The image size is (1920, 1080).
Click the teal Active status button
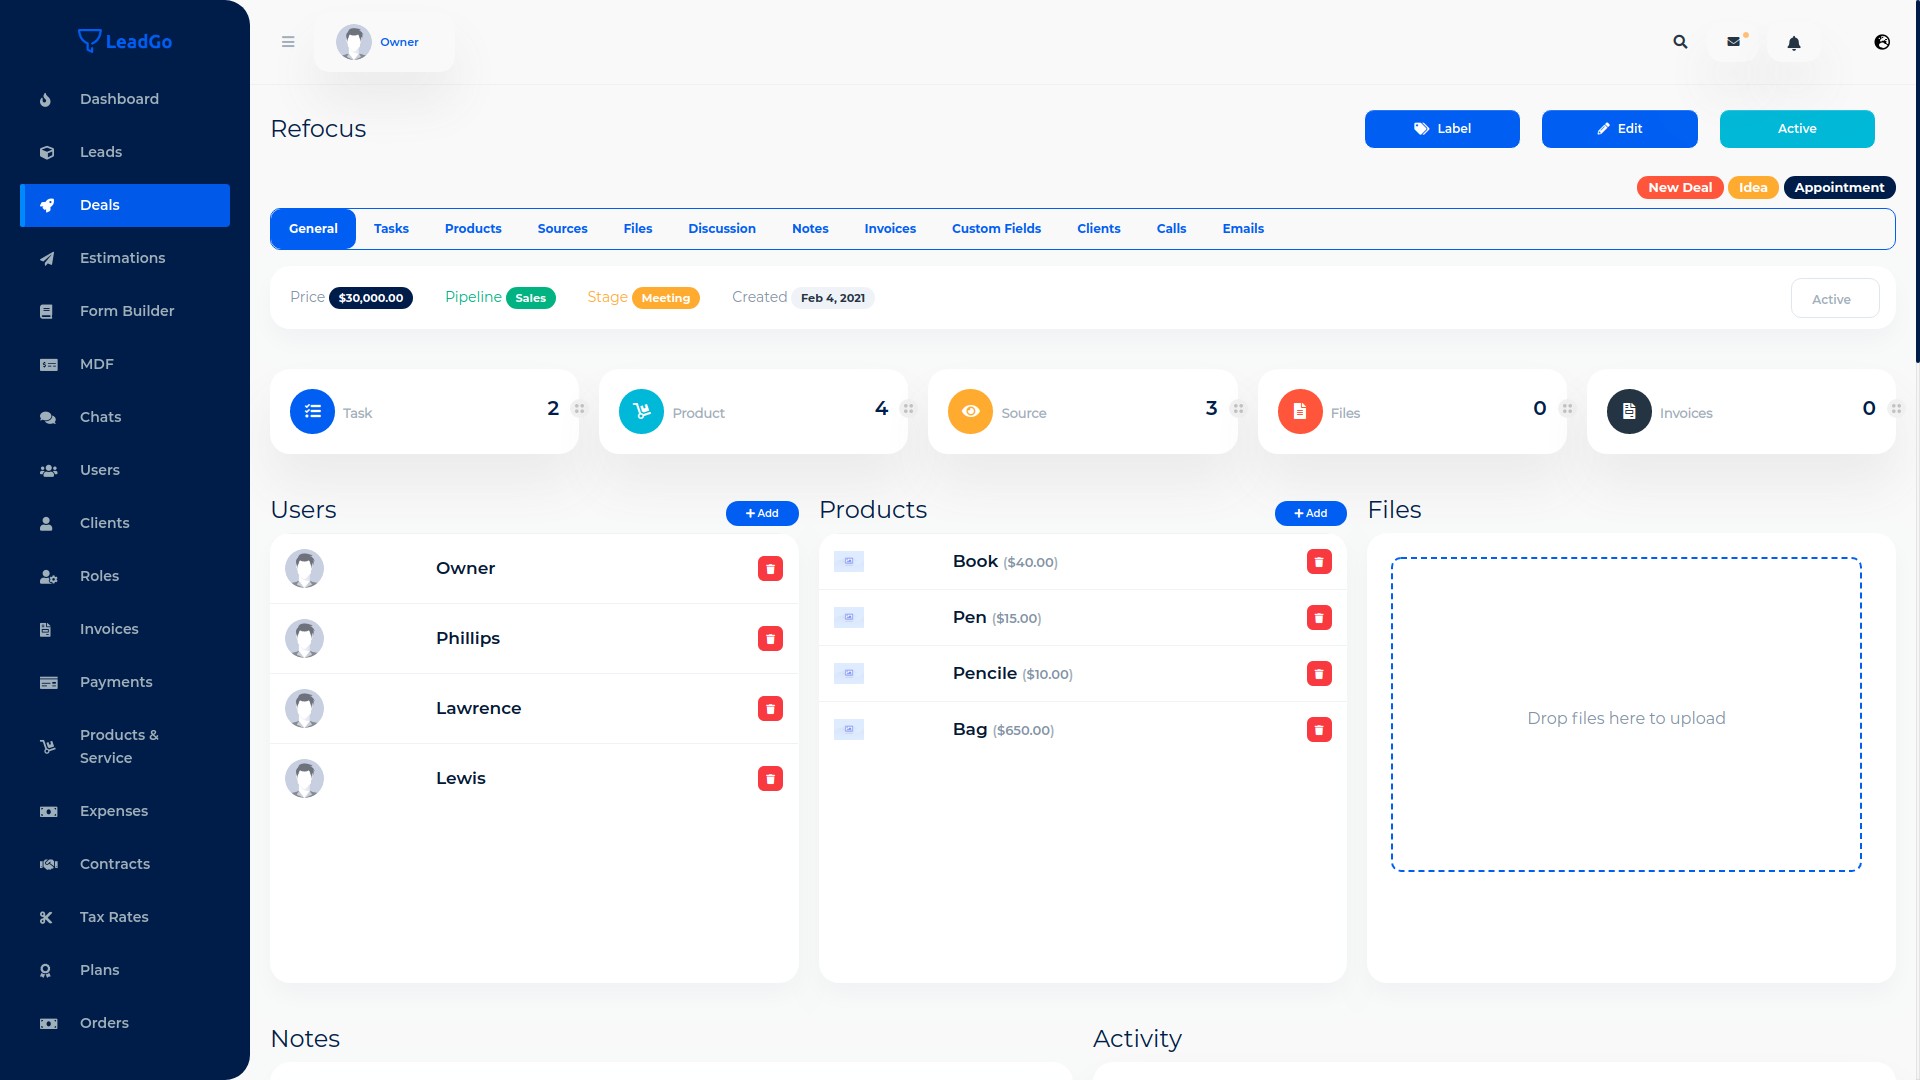pyautogui.click(x=1797, y=129)
